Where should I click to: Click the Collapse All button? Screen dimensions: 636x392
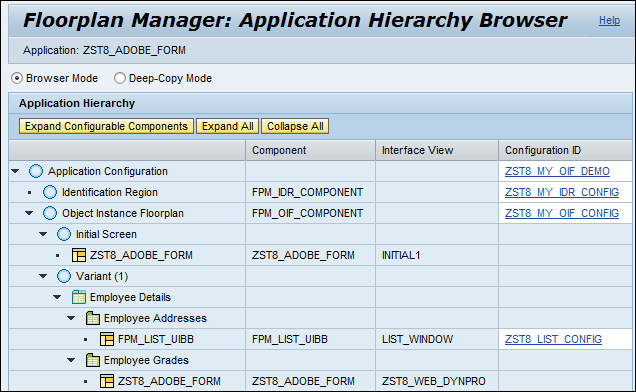coord(295,126)
